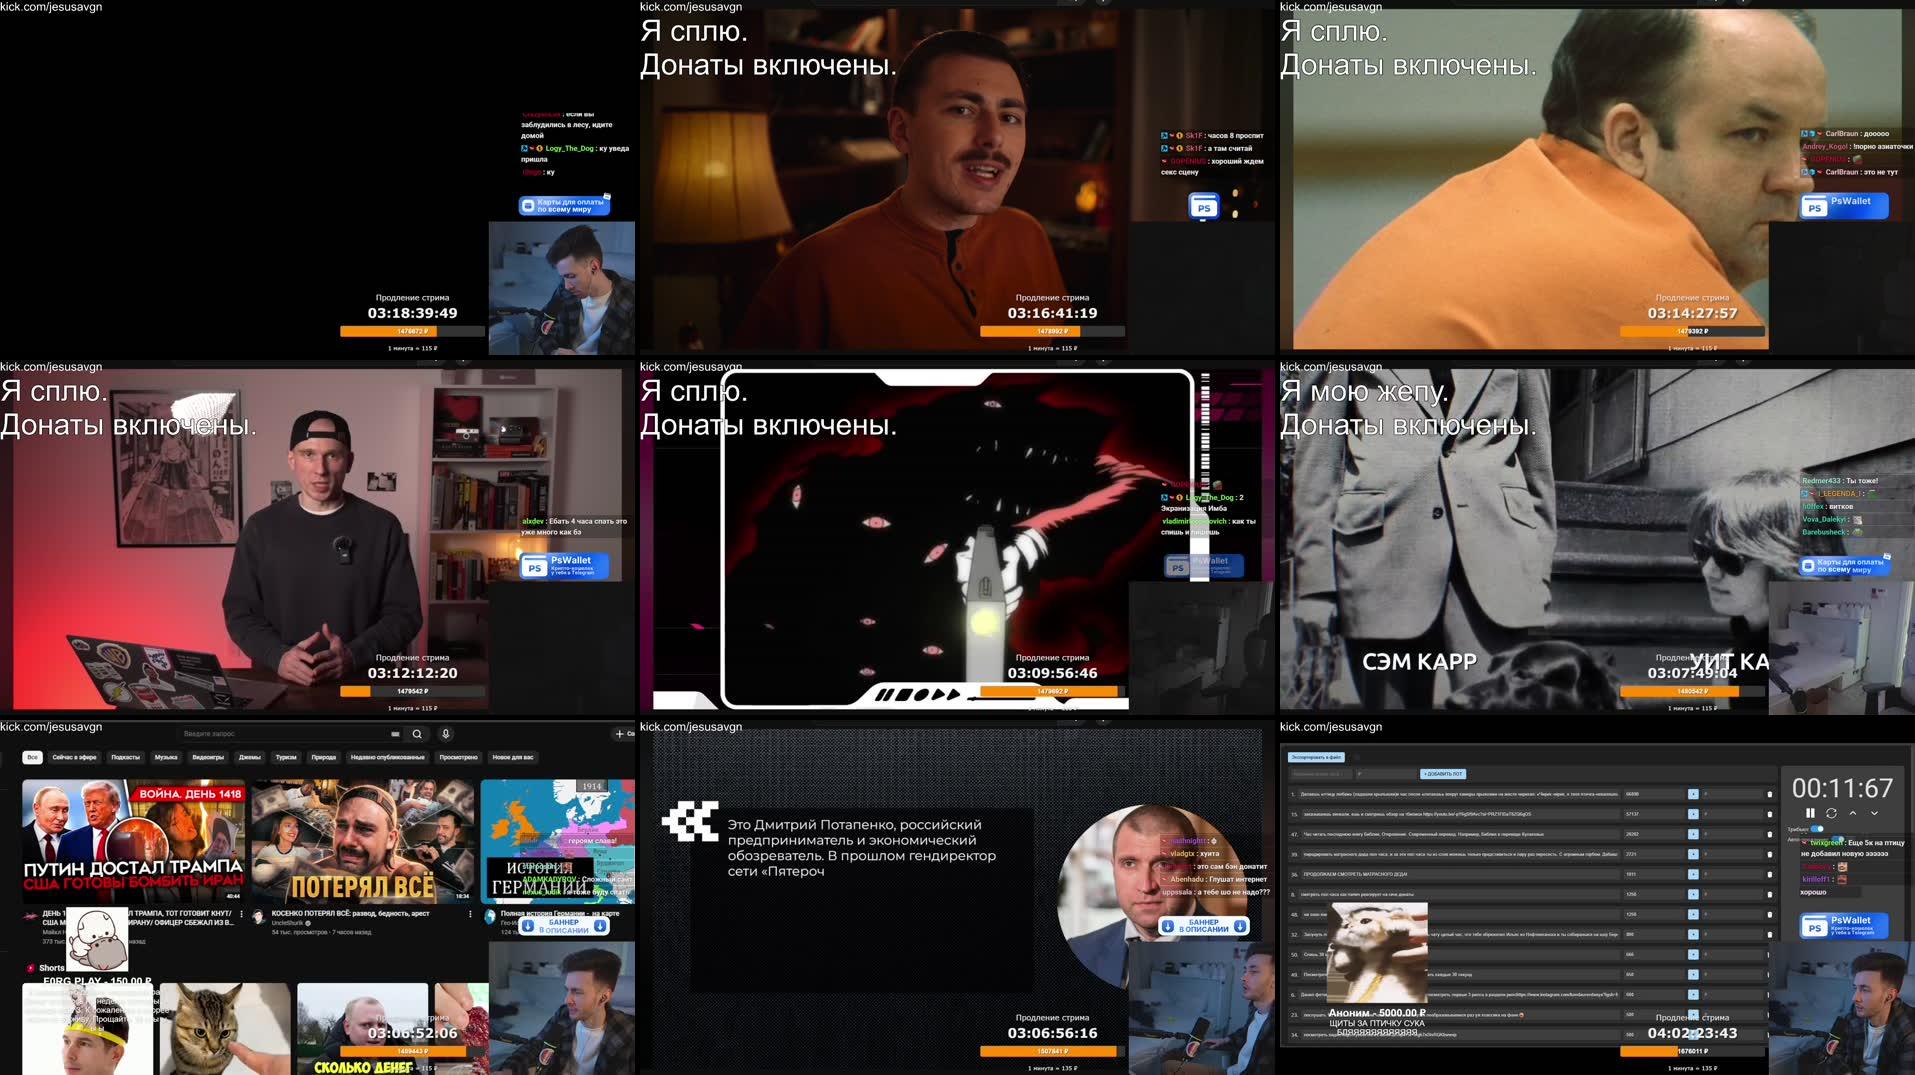This screenshot has width=1915, height=1075.
Task: Click the create plus icon on YouTube
Action: pos(620,733)
